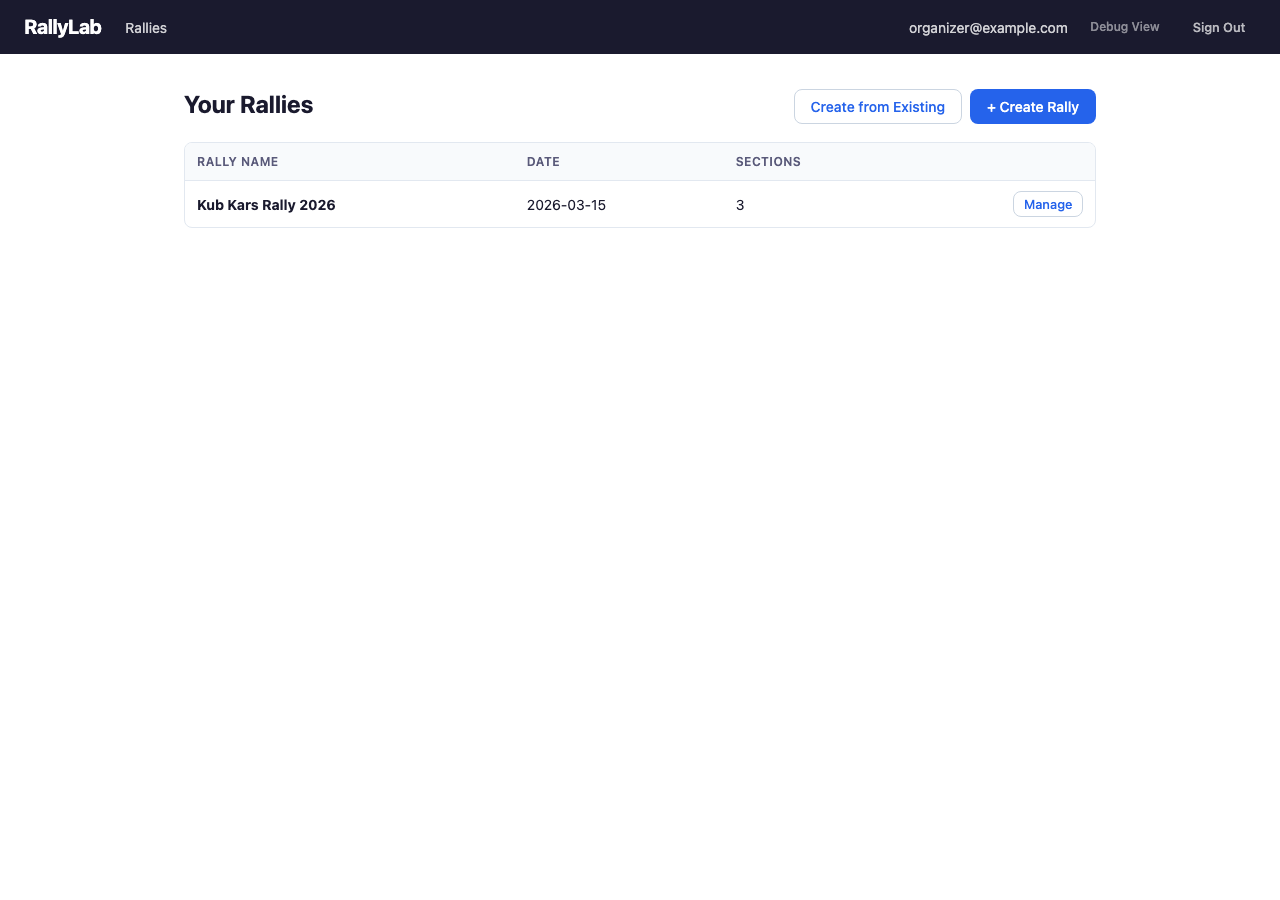Sign Out of the organizer account
The width and height of the screenshot is (1280, 900).
1218,27
